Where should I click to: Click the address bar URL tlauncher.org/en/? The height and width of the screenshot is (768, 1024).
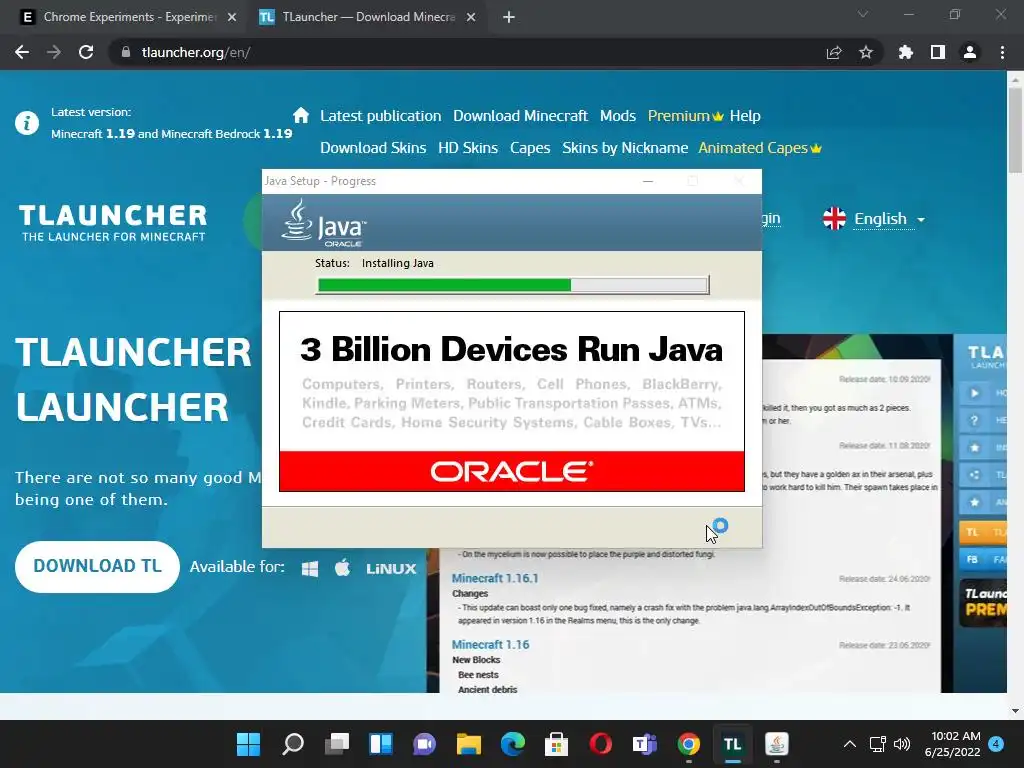click(x=196, y=52)
